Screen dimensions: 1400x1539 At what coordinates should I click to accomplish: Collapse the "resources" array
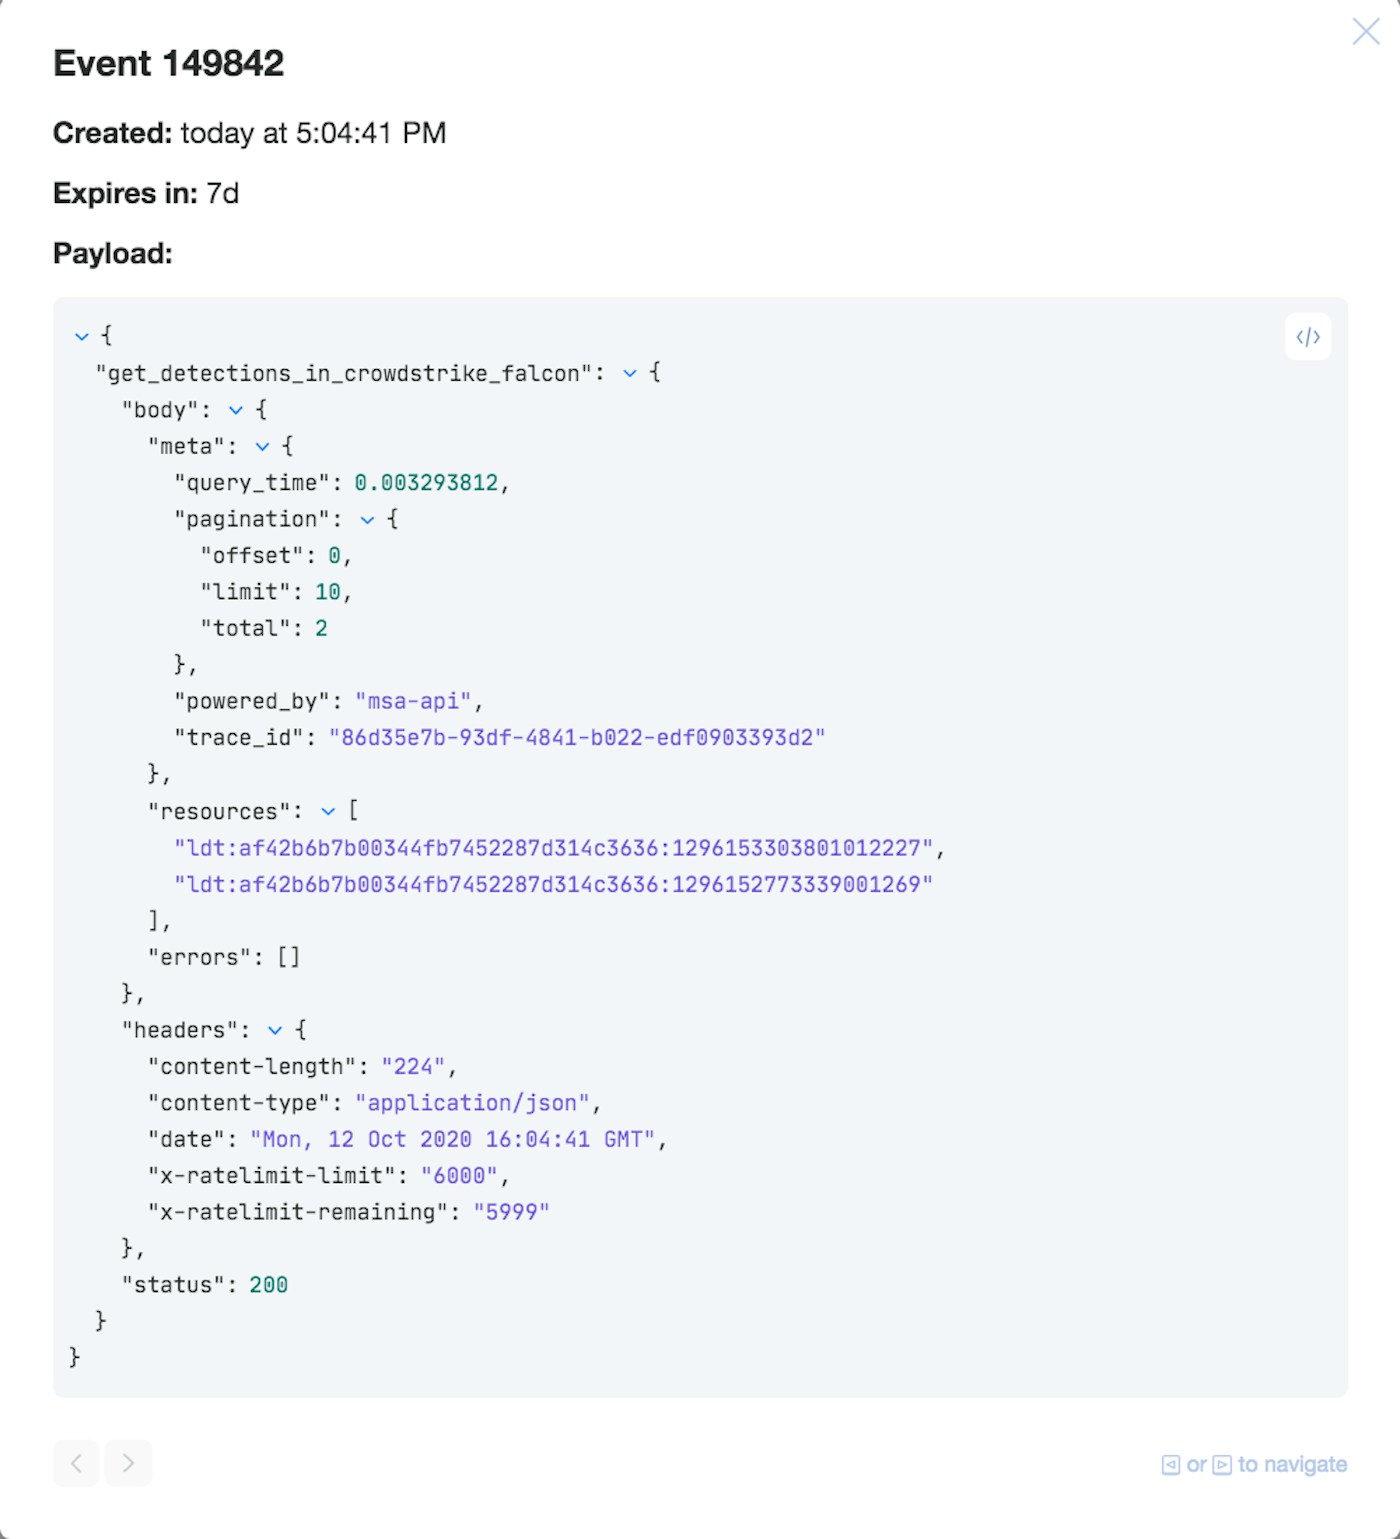[328, 811]
